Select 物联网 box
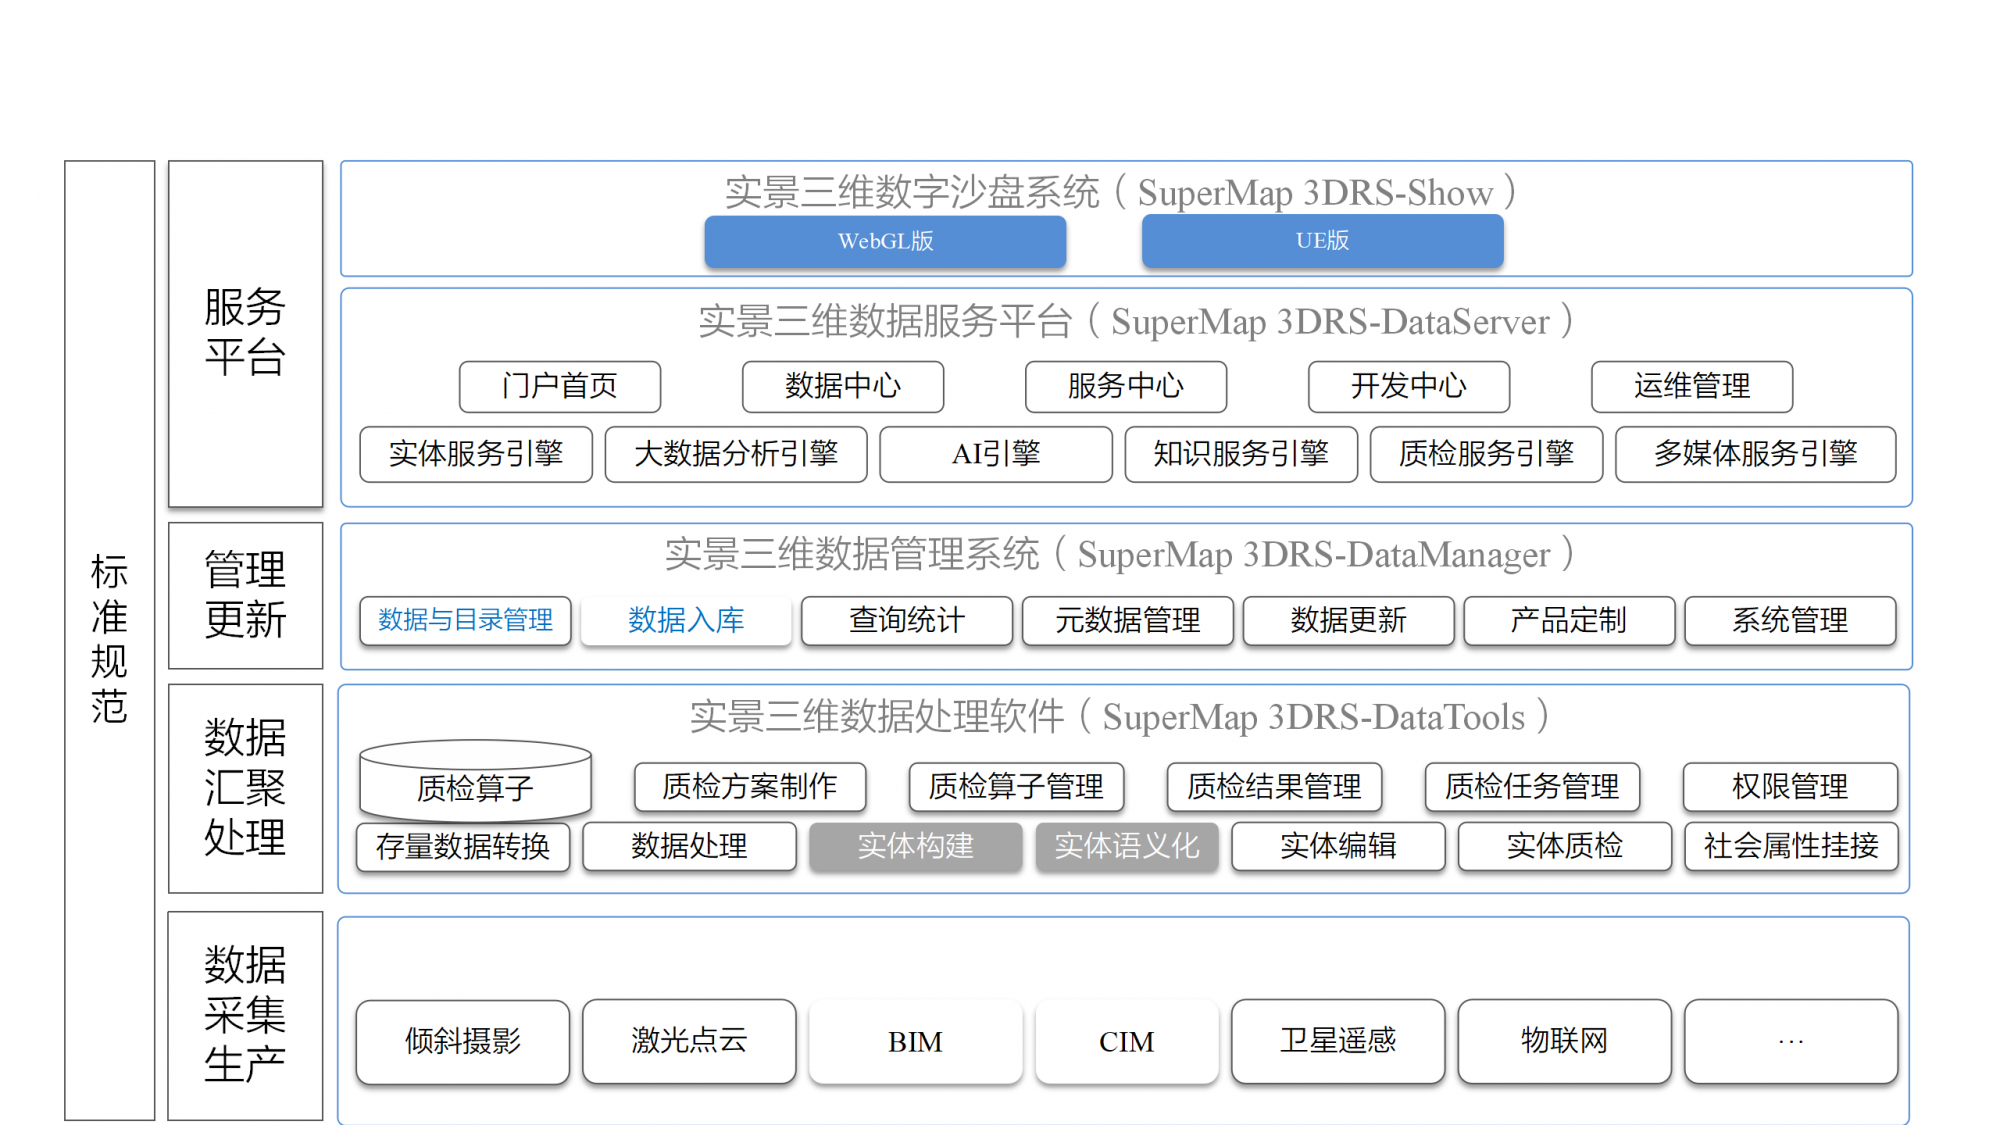The width and height of the screenshot is (2000, 1125). tap(1565, 1041)
